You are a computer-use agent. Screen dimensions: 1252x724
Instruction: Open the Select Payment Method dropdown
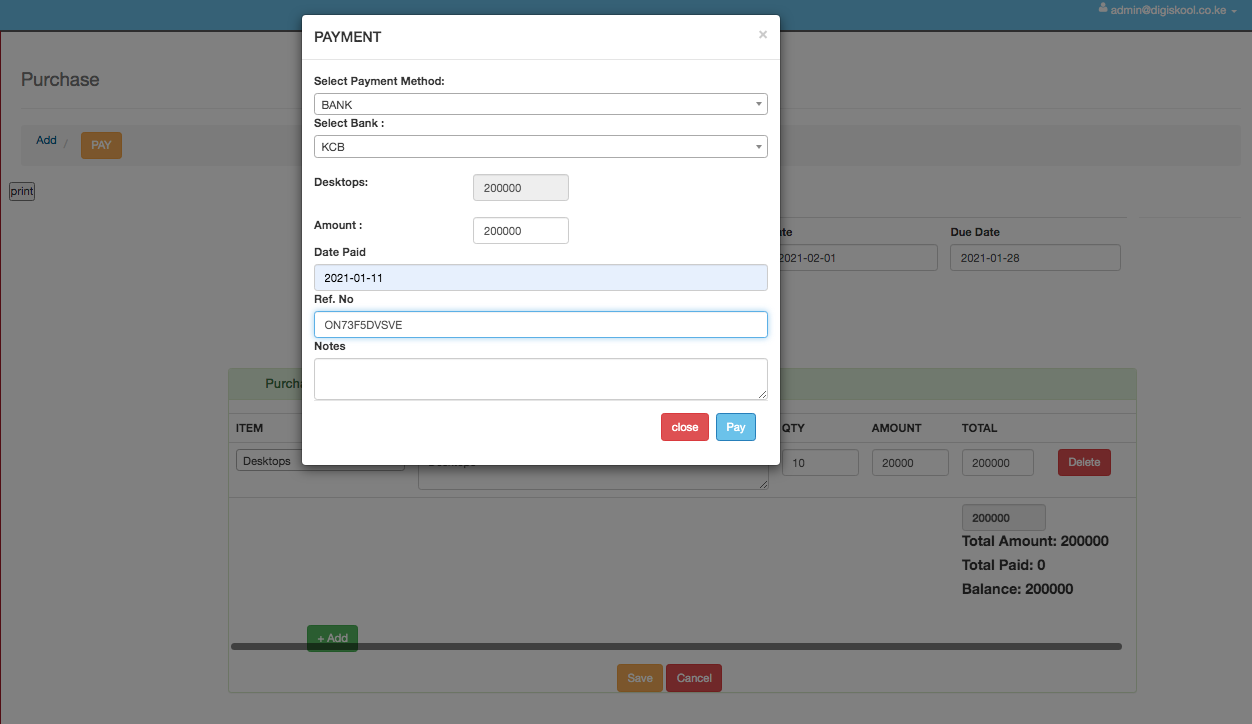540,104
